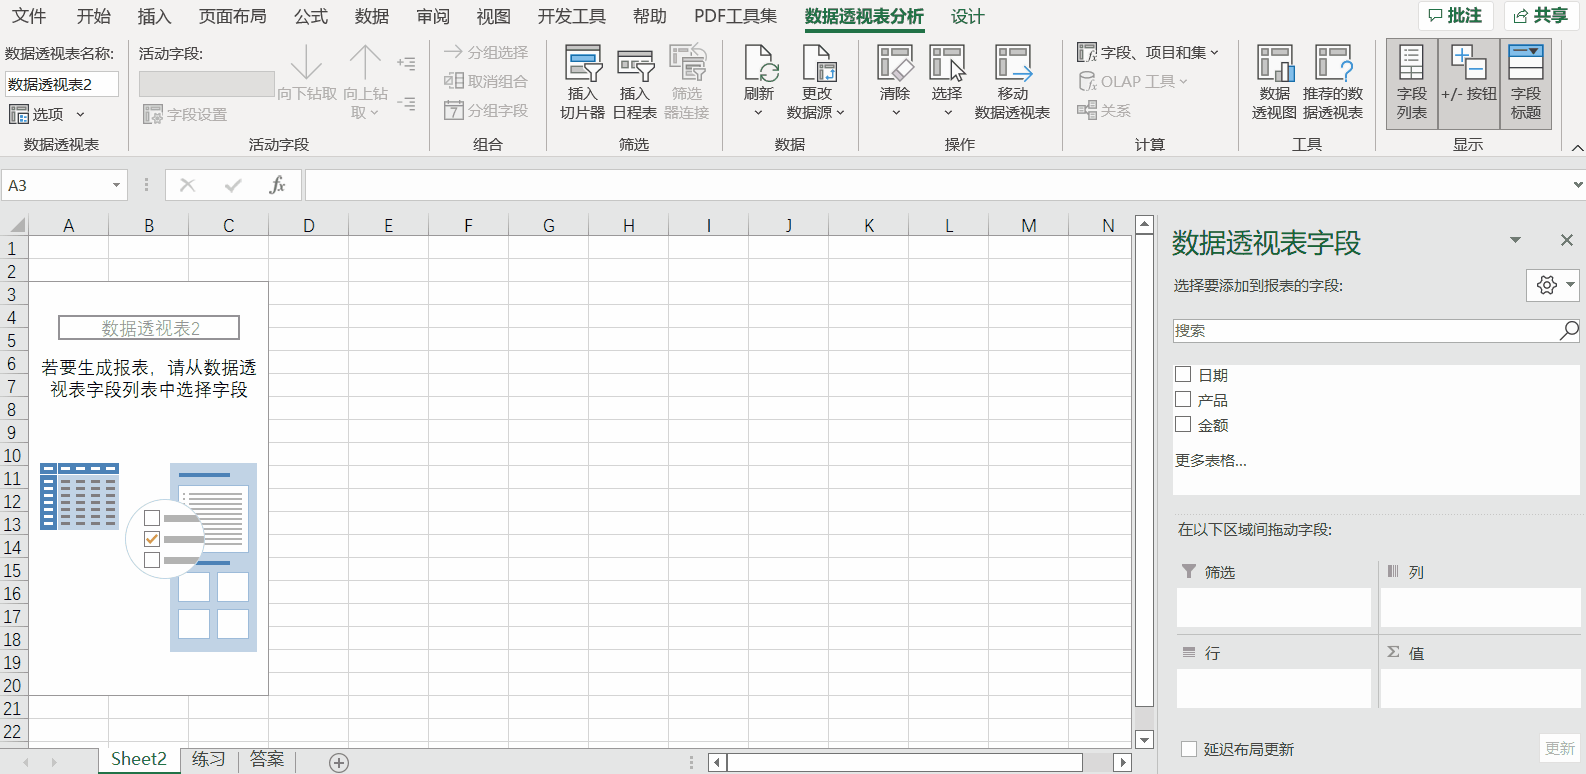This screenshot has height=774, width=1586.
Task: Click the Move PivotTable (移动数据透视表) icon
Action: (1012, 65)
